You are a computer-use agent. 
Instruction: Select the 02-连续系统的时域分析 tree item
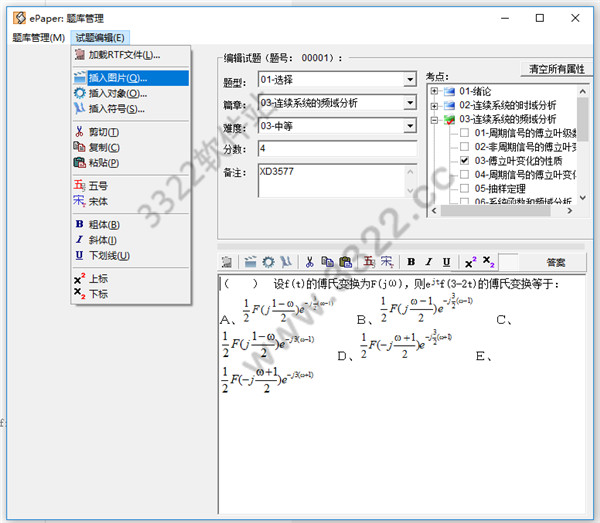pyautogui.click(x=507, y=105)
